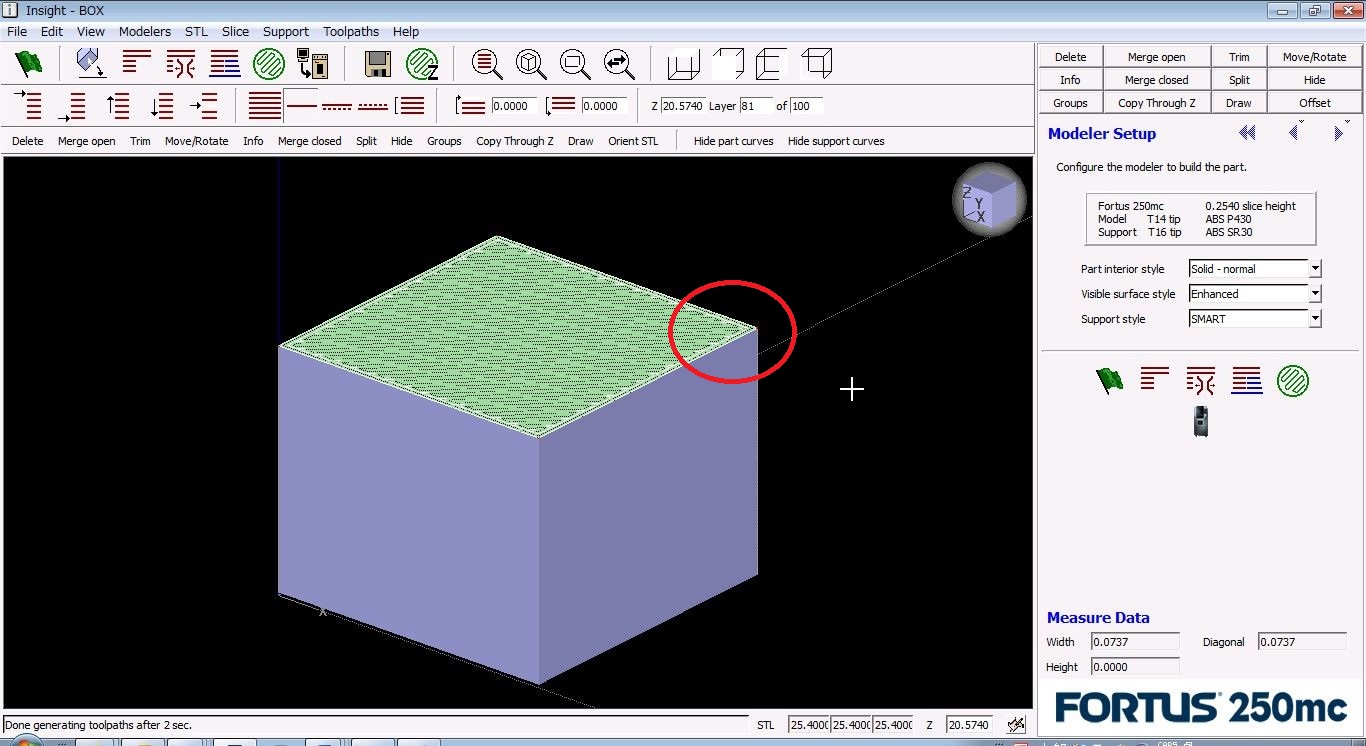Toggle Hide support curves

836,141
